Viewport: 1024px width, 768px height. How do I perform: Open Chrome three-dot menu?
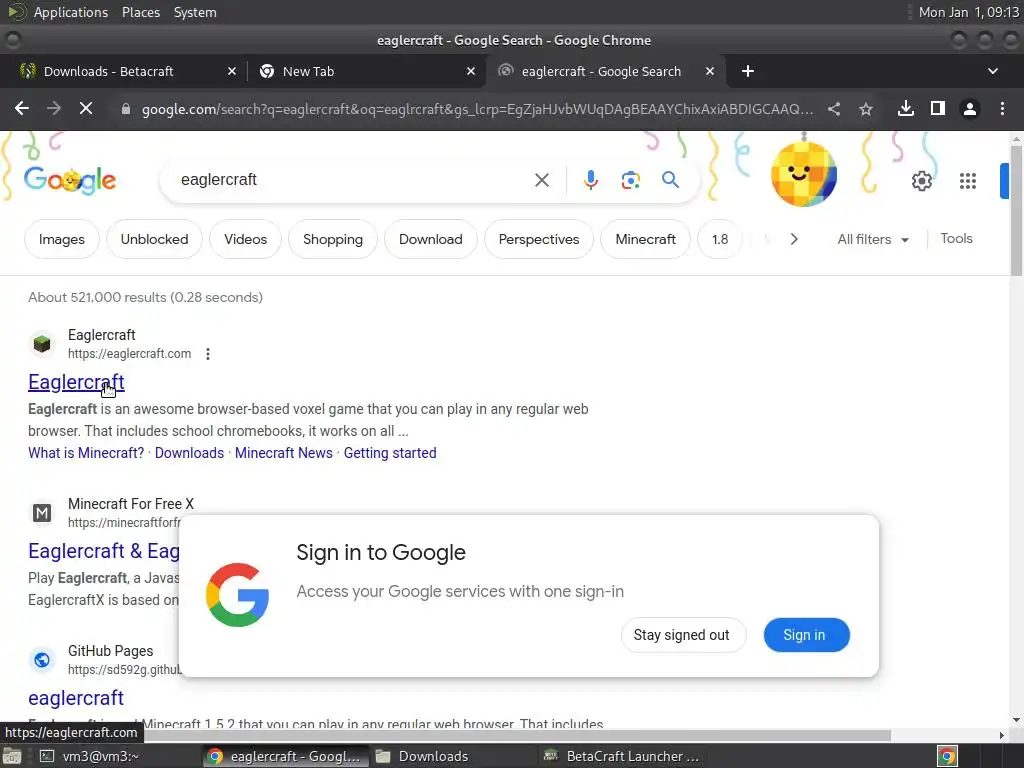(1002, 108)
